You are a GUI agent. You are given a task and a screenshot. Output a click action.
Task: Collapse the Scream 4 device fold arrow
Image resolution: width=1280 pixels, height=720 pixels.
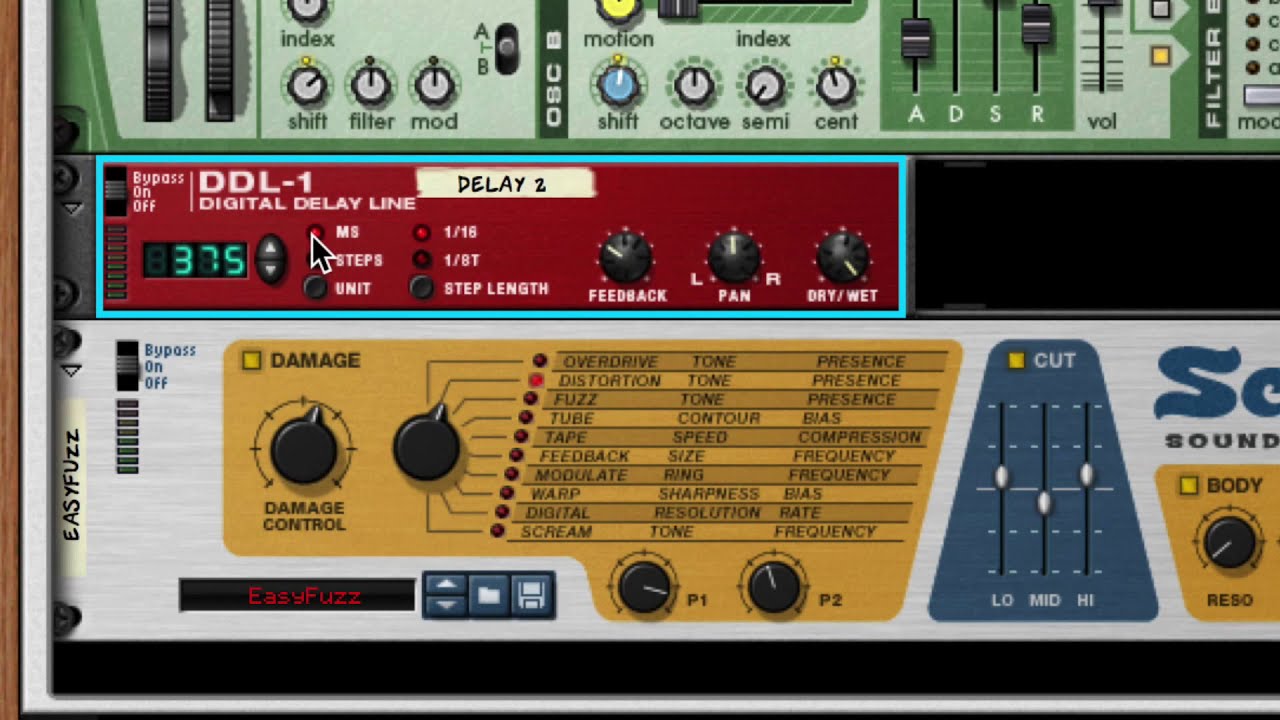pos(72,370)
